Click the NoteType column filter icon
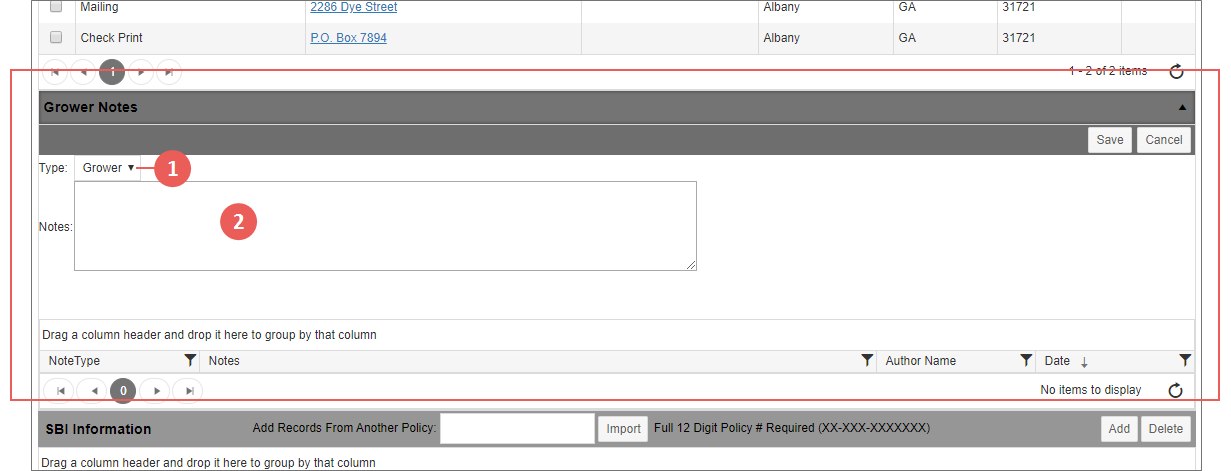1231x471 pixels. point(190,361)
